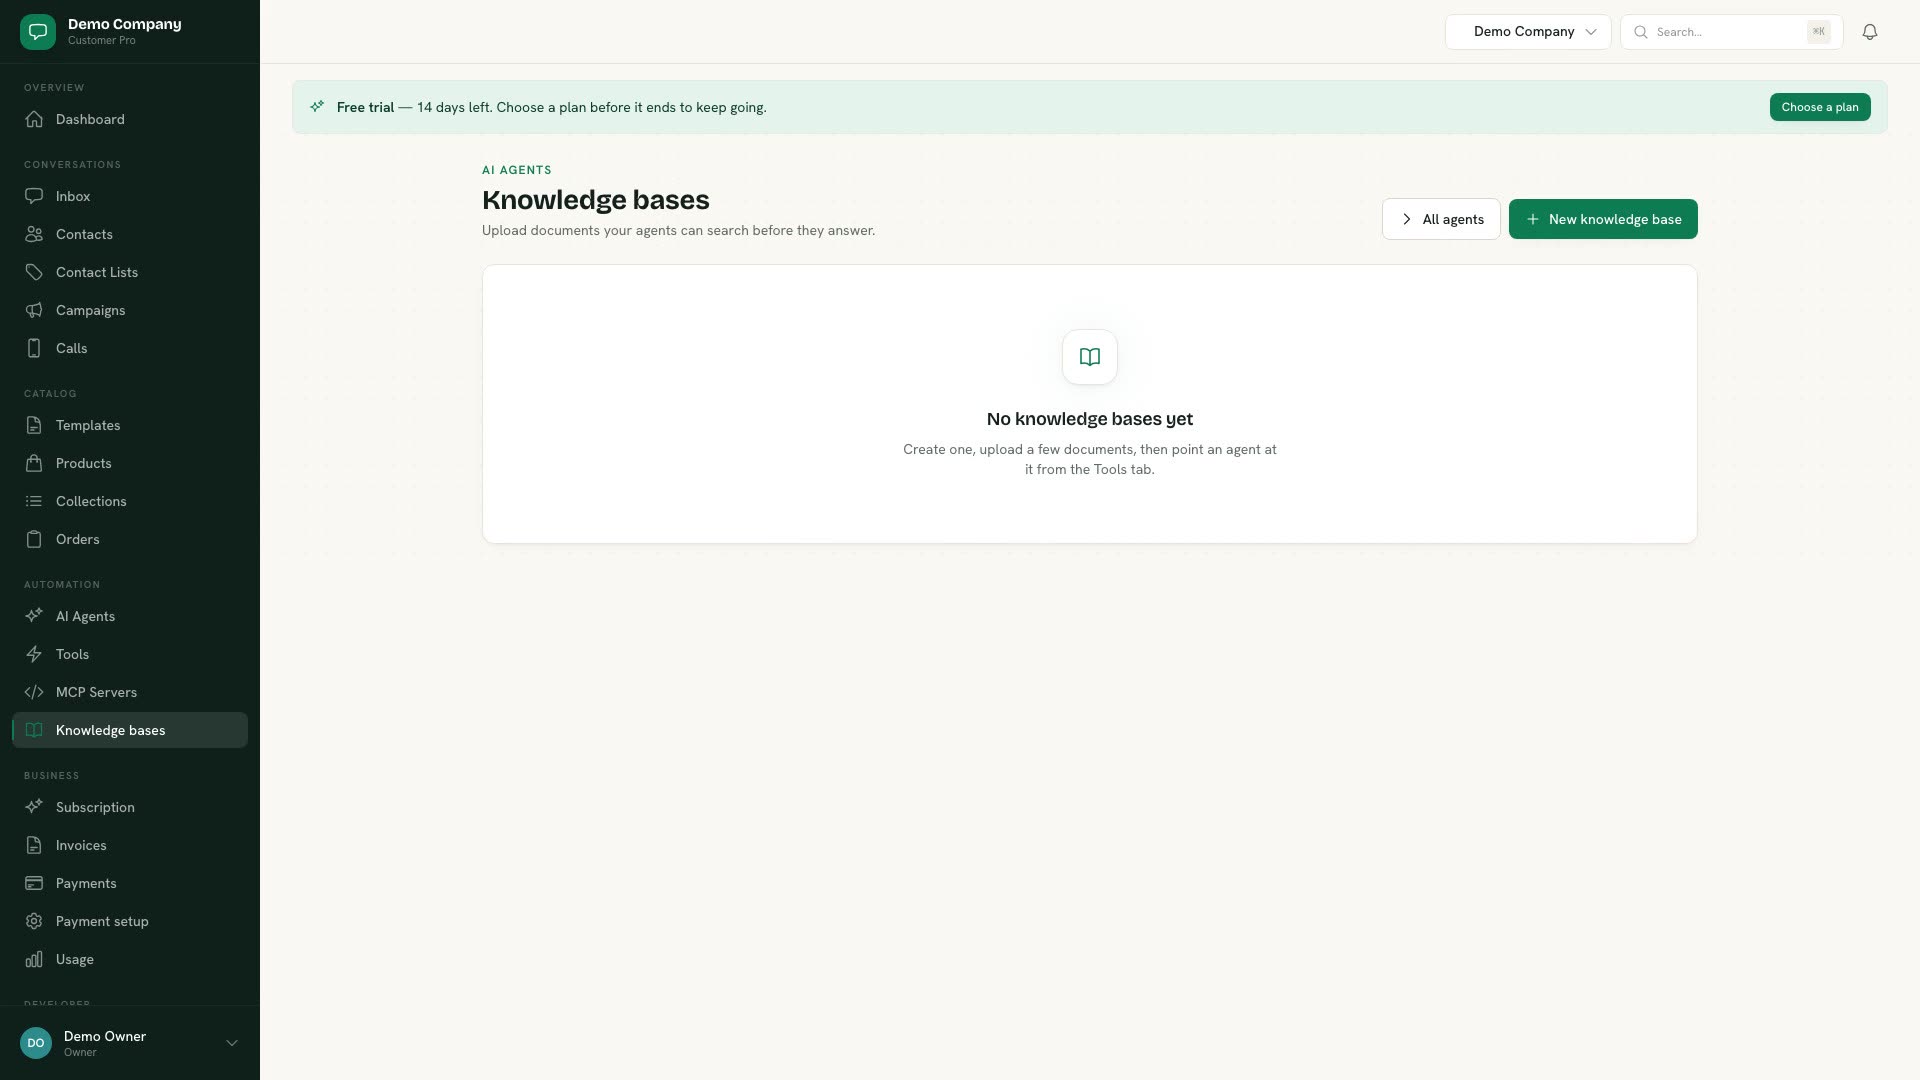1920x1080 pixels.
Task: Click the New knowledge base button
Action: [x=1602, y=219]
